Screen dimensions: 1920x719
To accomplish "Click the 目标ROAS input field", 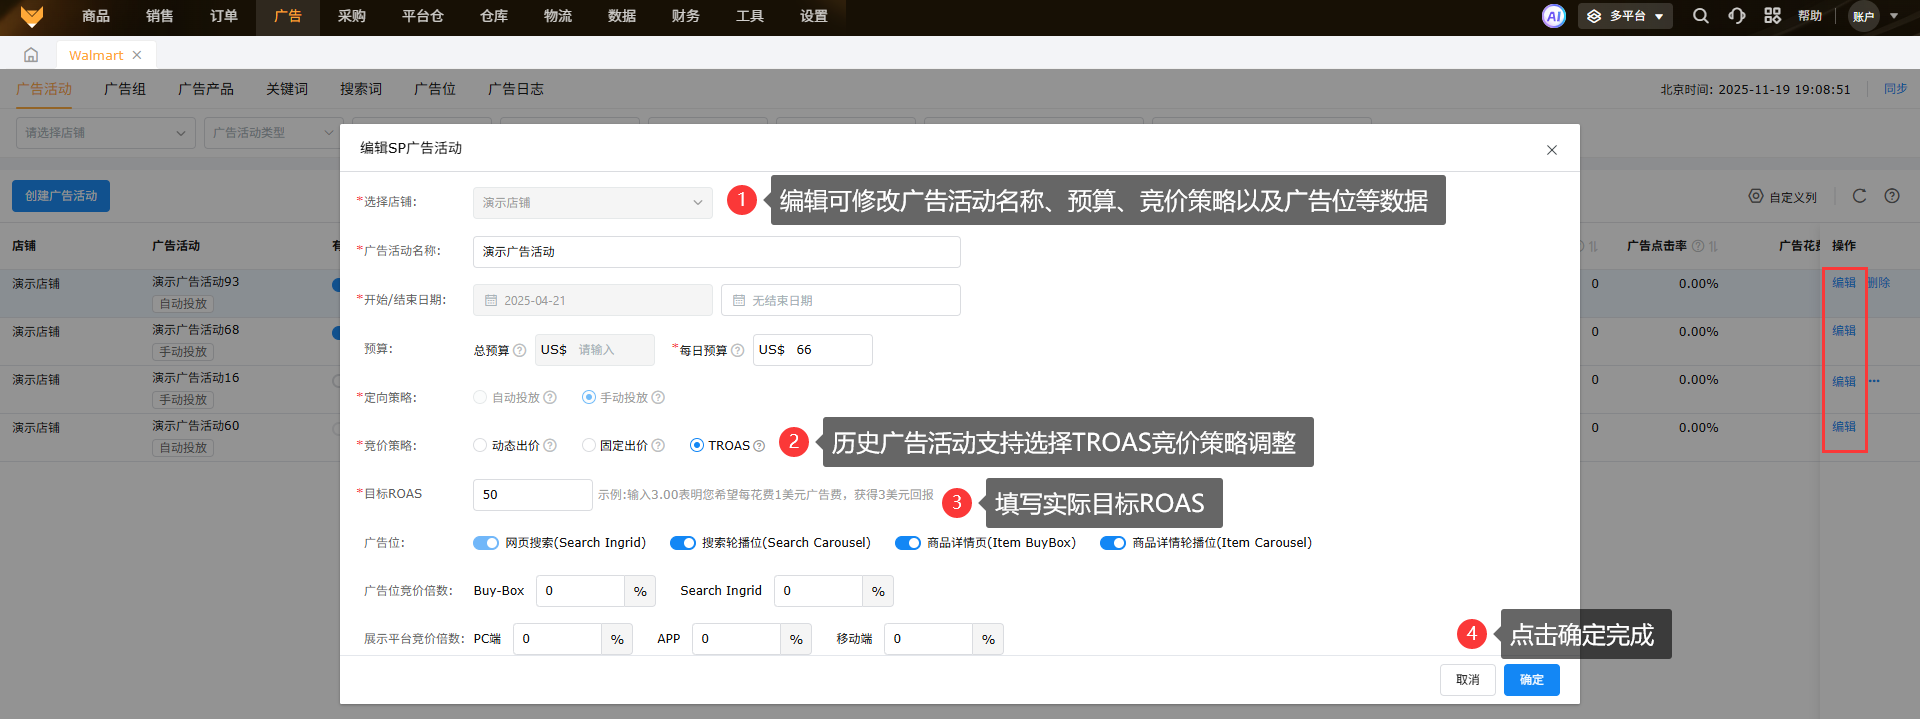I will point(533,495).
